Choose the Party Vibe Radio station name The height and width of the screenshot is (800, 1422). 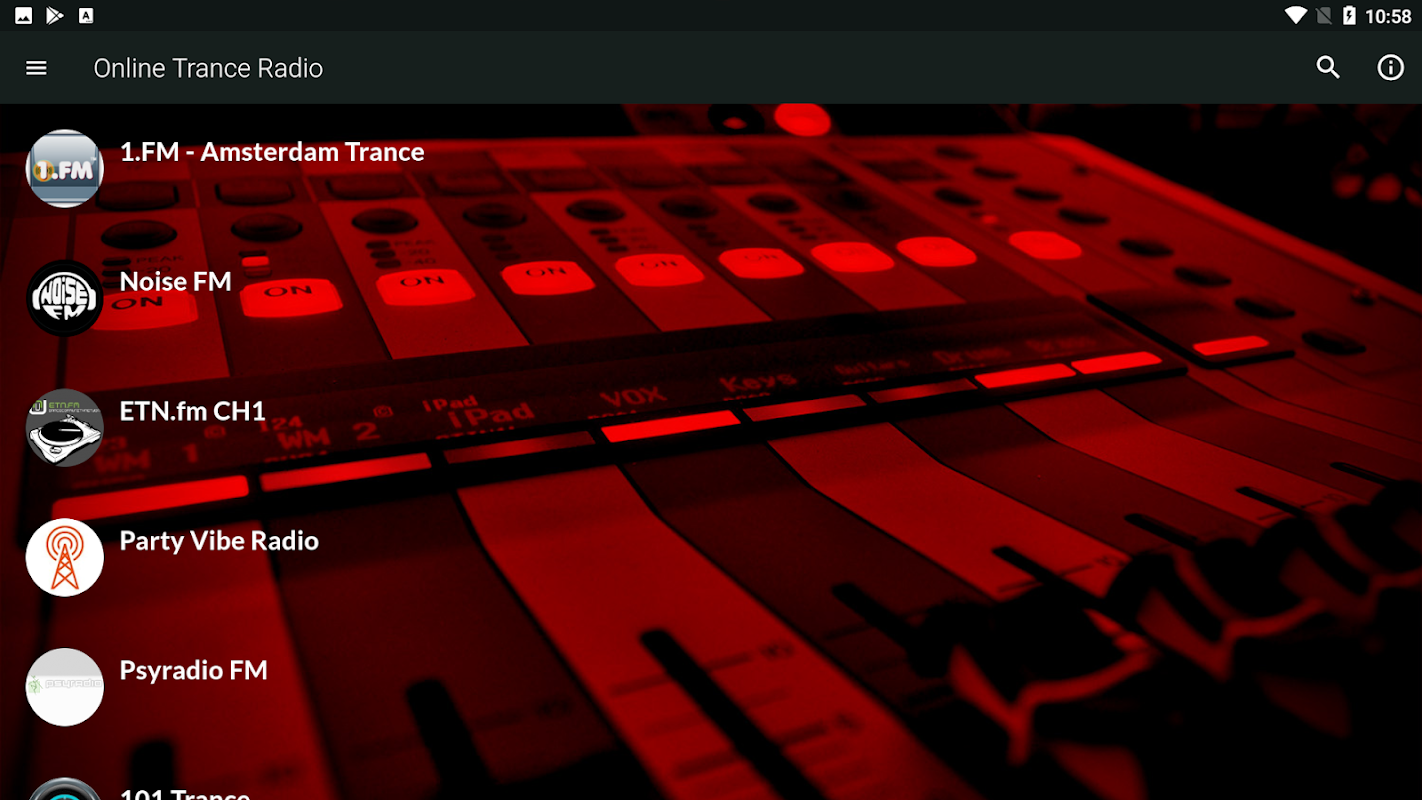point(219,541)
